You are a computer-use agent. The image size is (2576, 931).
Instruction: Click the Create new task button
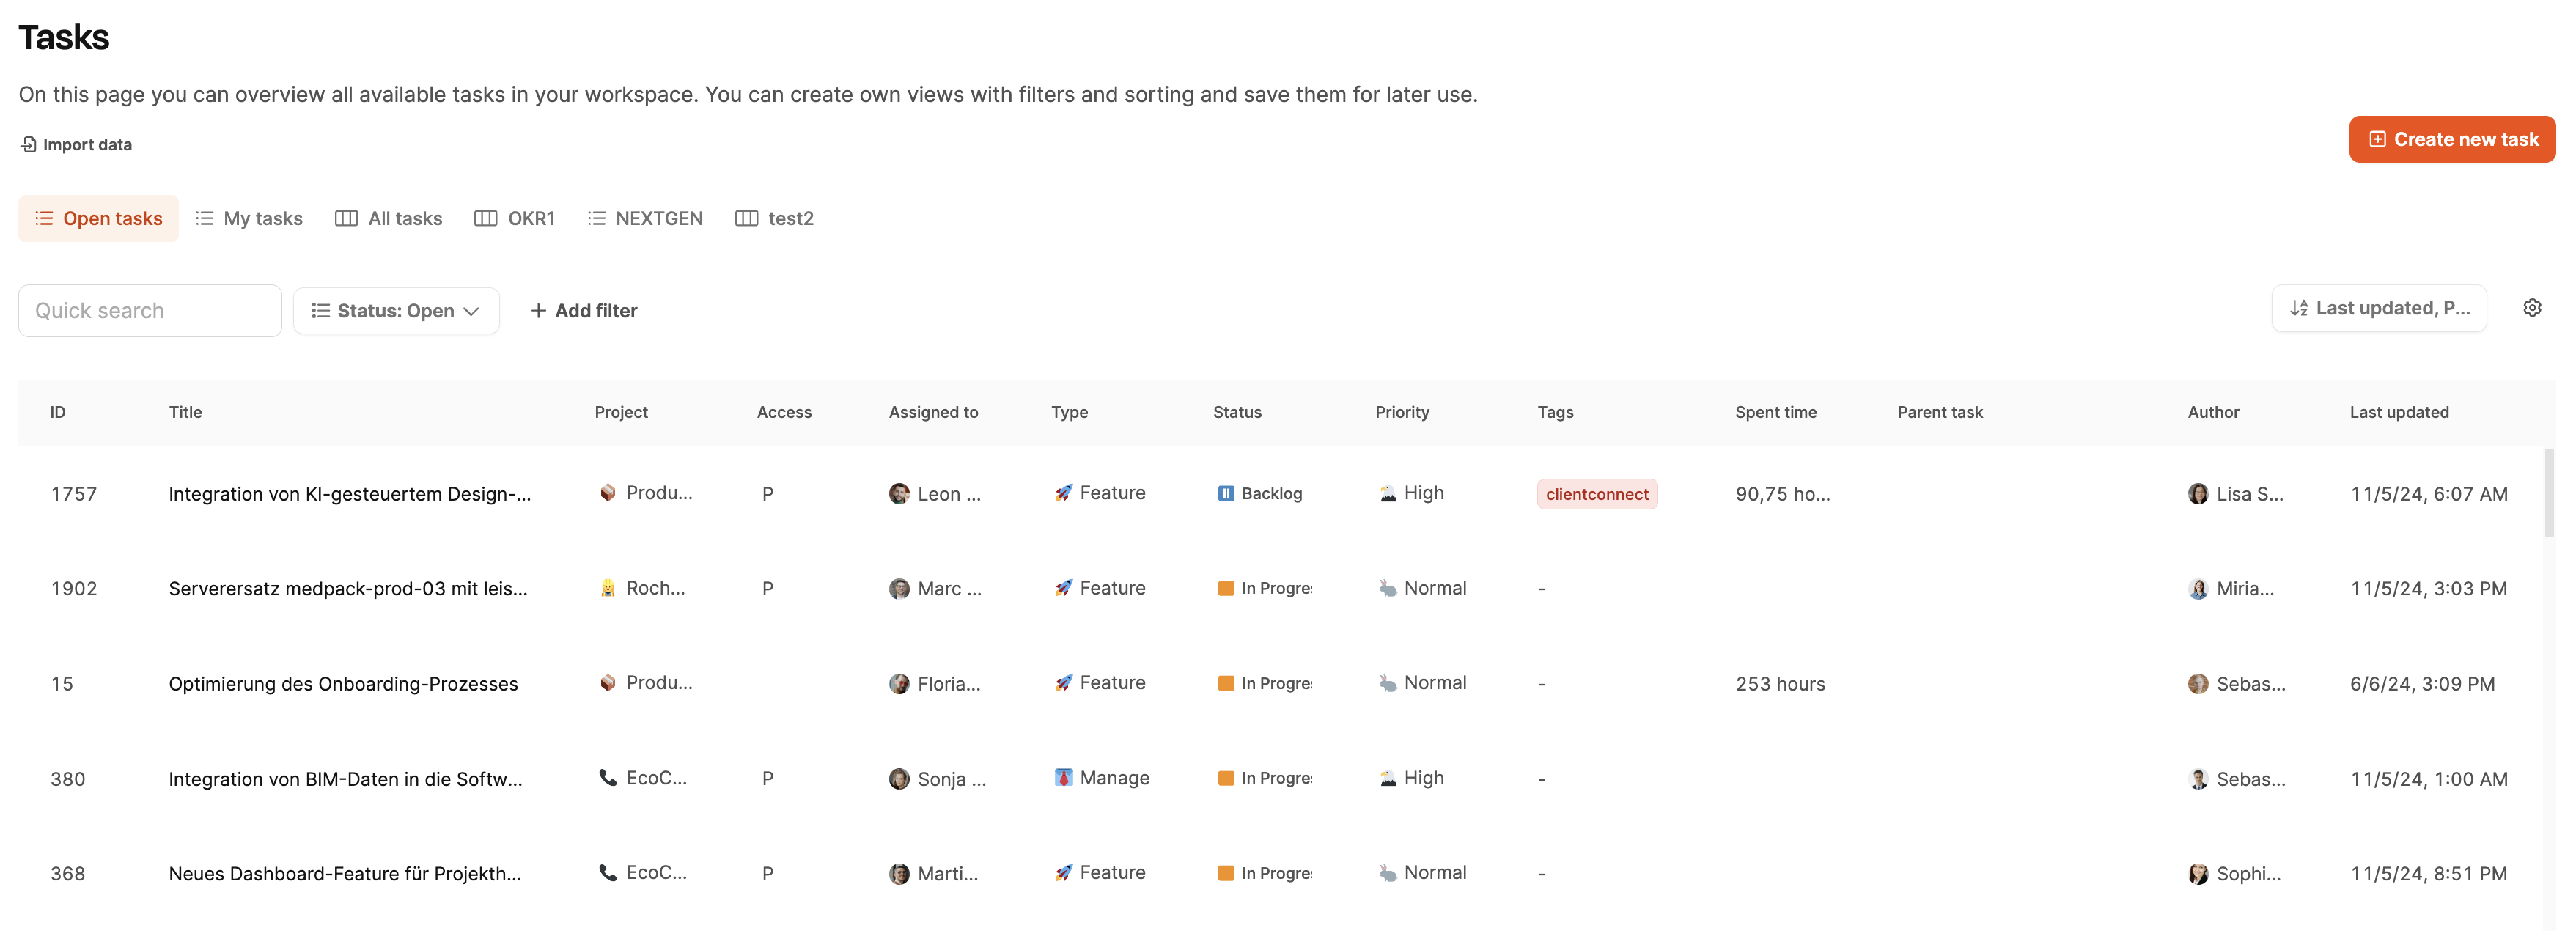(2451, 139)
